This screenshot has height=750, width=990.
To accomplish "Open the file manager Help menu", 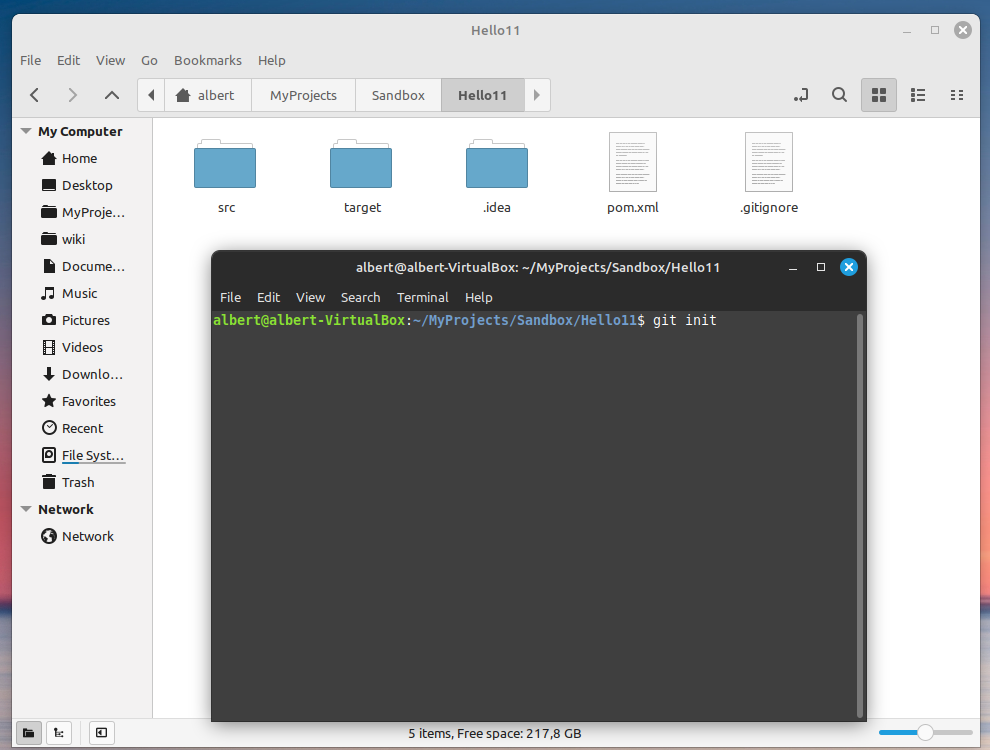I will click(x=271, y=61).
